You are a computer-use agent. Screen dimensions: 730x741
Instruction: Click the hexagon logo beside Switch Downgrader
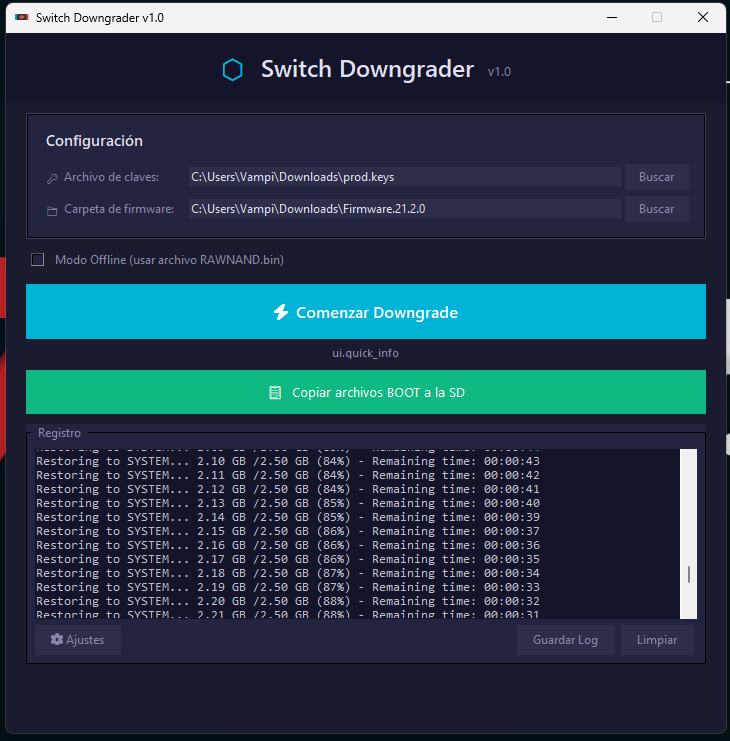tap(232, 70)
